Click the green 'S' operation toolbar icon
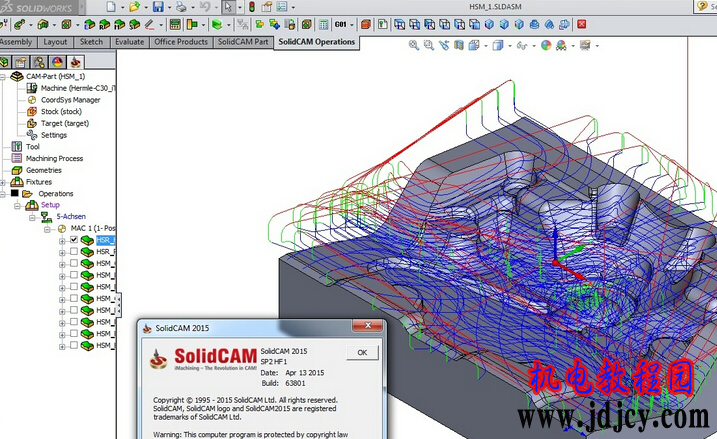This screenshot has height=439, width=717. click(x=134, y=25)
